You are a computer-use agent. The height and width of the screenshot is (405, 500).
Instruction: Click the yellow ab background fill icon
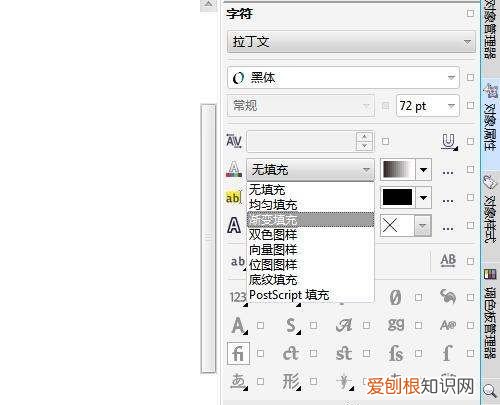click(233, 198)
